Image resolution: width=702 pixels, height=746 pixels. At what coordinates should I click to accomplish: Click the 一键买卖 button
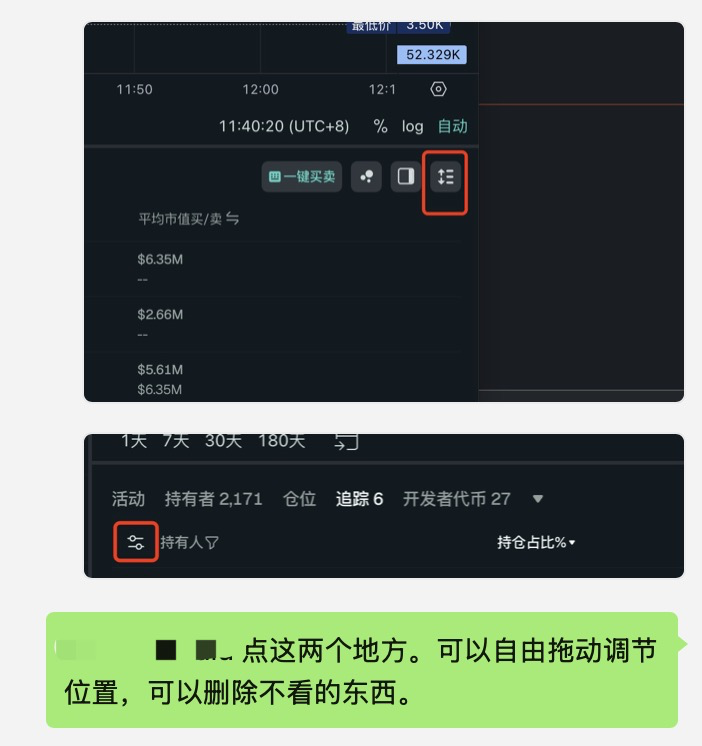(x=302, y=177)
